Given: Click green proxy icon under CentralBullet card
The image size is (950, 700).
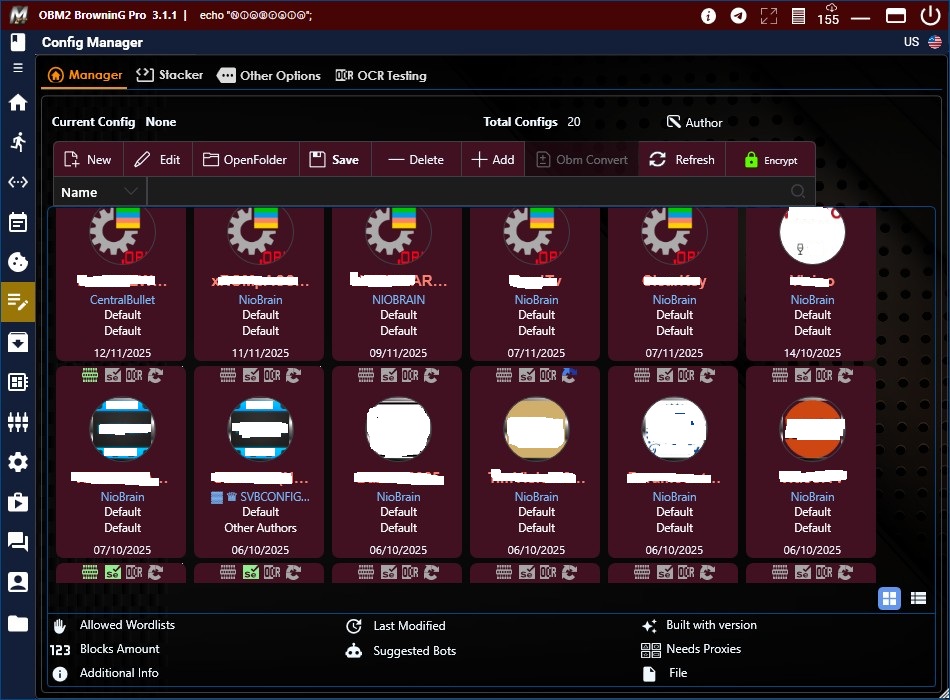Looking at the screenshot, I should point(90,376).
